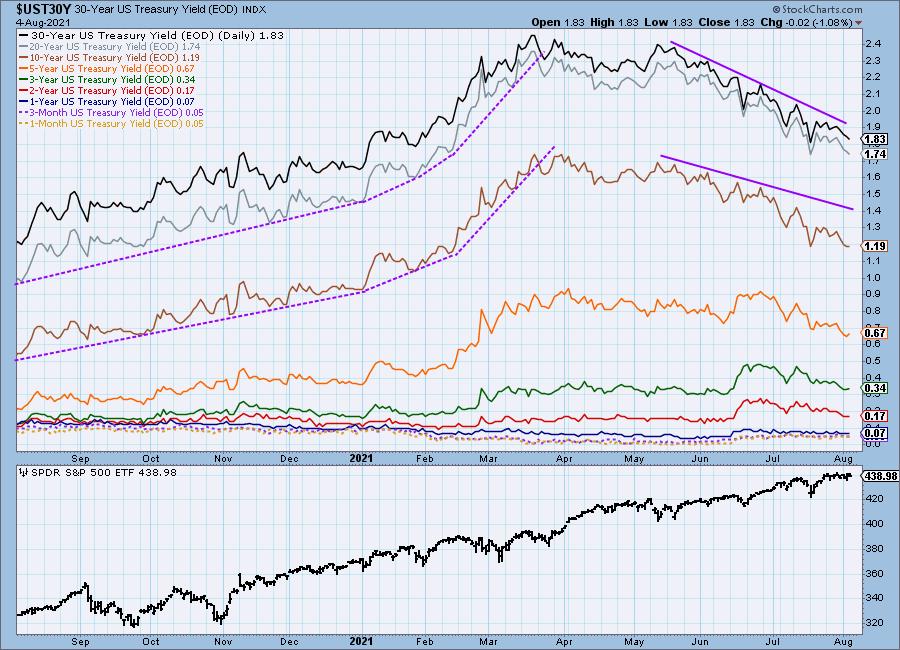Click the 2021 label on upper chart axis
Image resolution: width=900 pixels, height=650 pixels.
coord(361,458)
